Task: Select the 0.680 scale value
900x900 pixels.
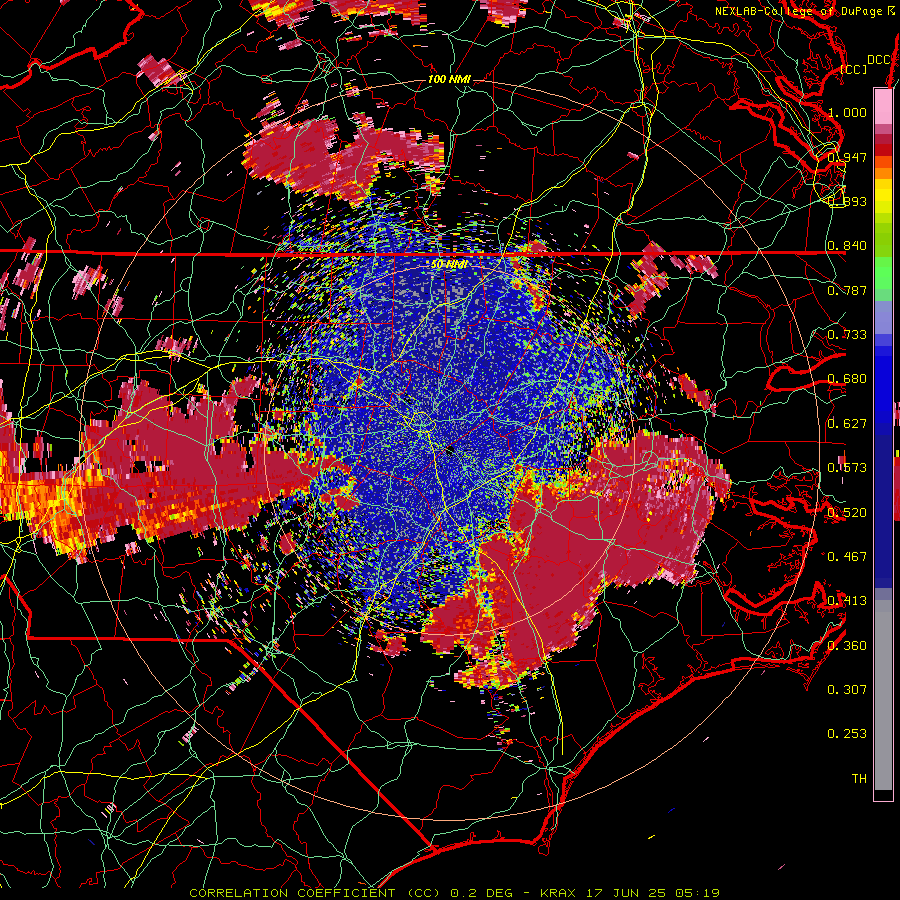Action: pos(847,378)
